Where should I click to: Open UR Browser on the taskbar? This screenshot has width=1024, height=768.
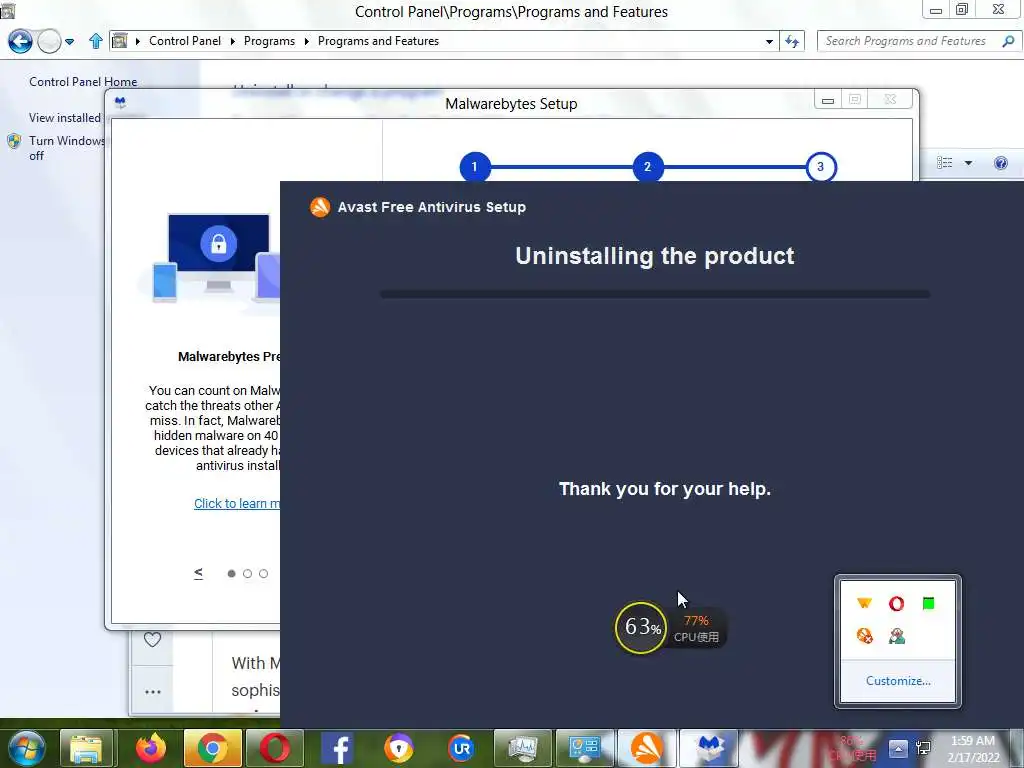coord(461,749)
